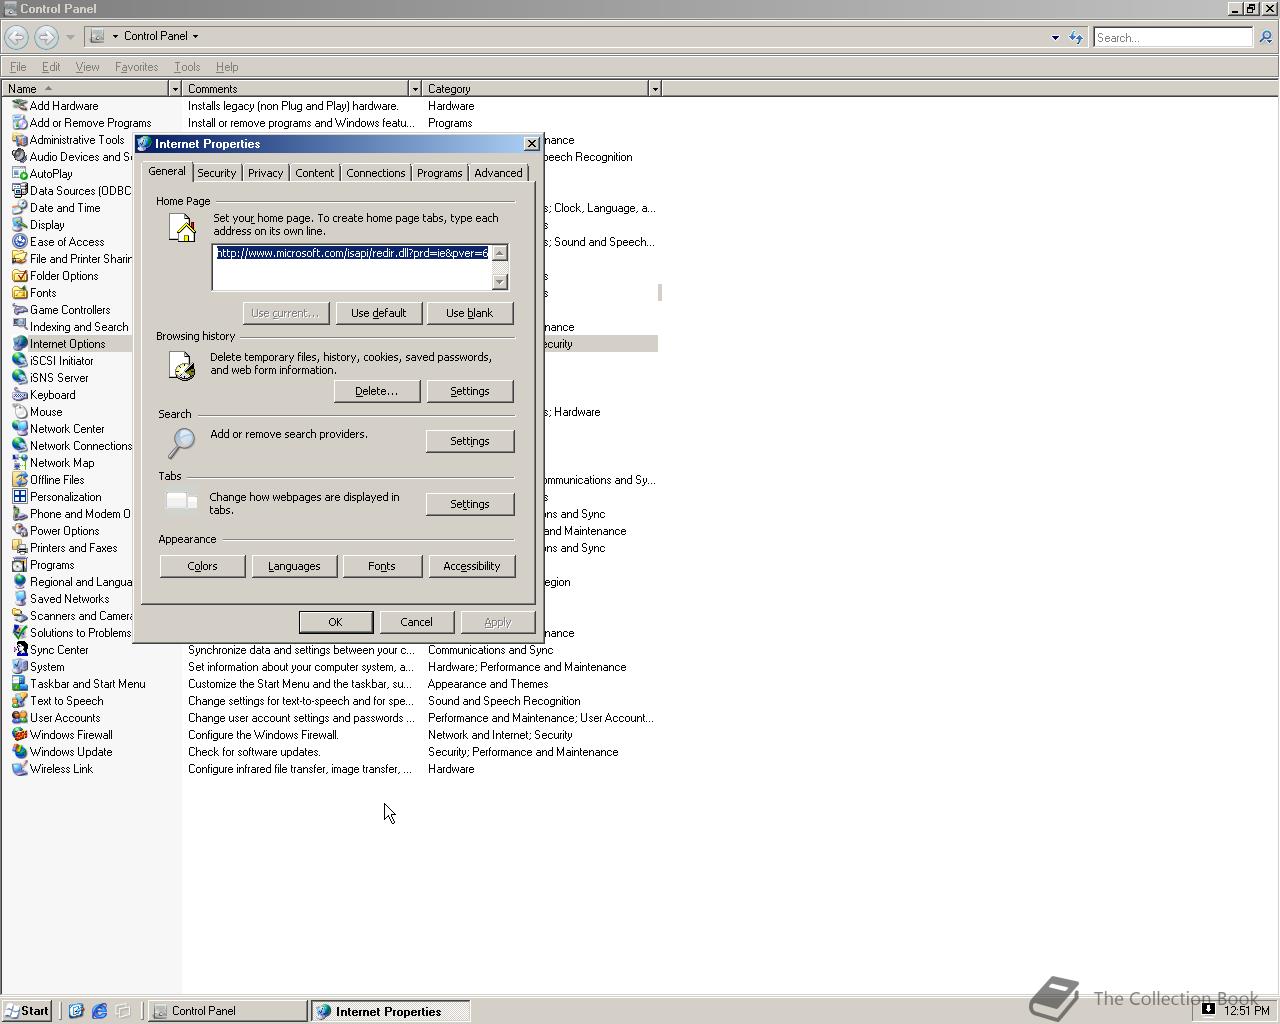Open the Tools menu
The width and height of the screenshot is (1280, 1024).
187,67
